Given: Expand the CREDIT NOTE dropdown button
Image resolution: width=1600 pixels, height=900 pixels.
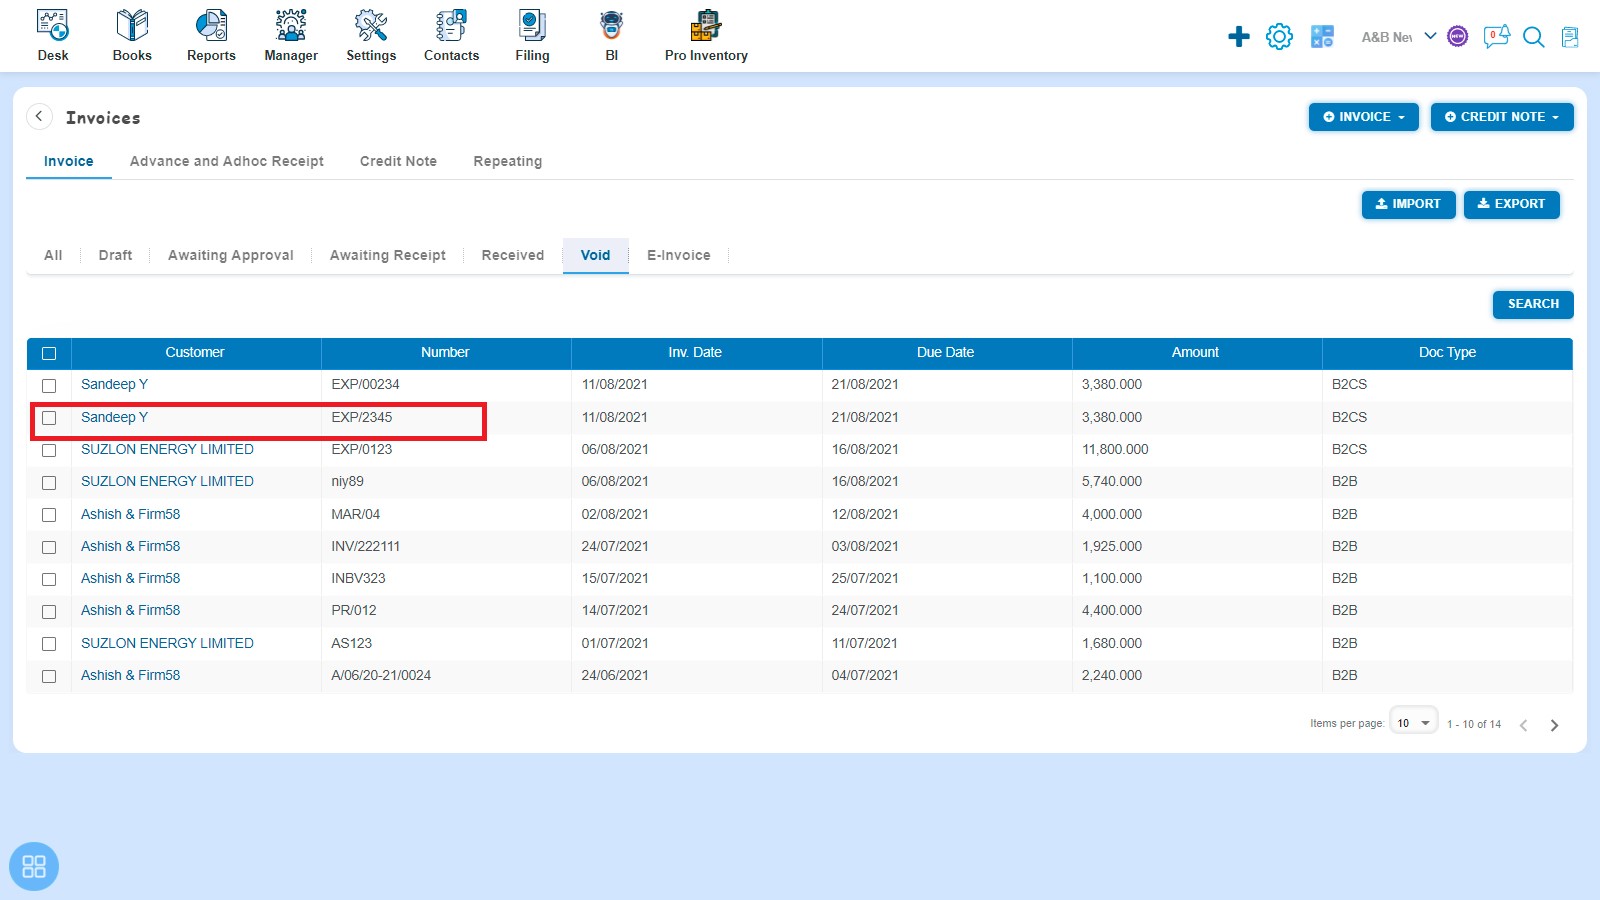Looking at the screenshot, I should [1502, 117].
